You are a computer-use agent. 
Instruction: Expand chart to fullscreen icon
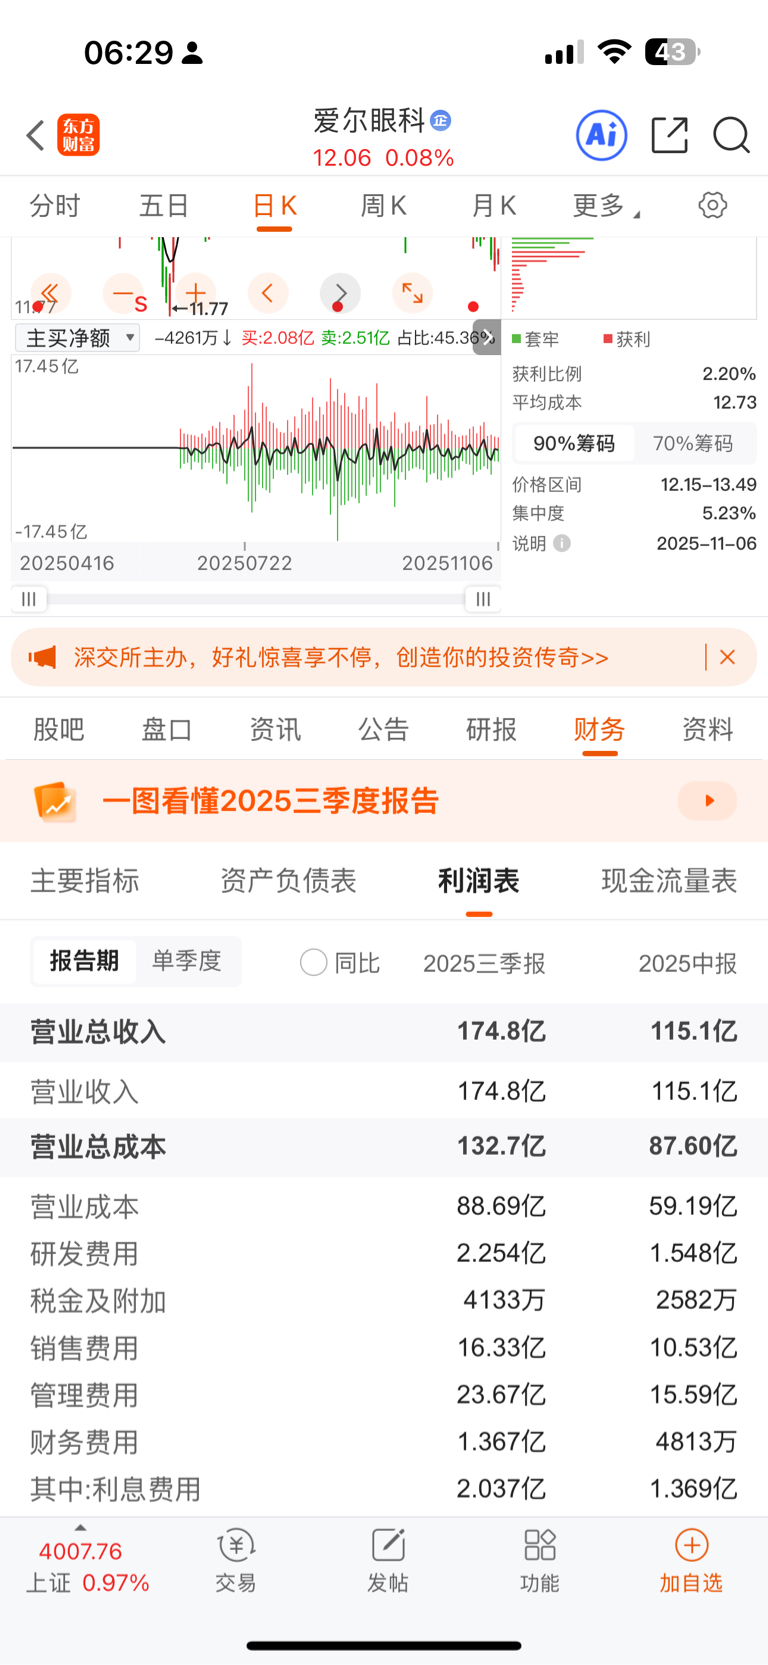click(412, 293)
